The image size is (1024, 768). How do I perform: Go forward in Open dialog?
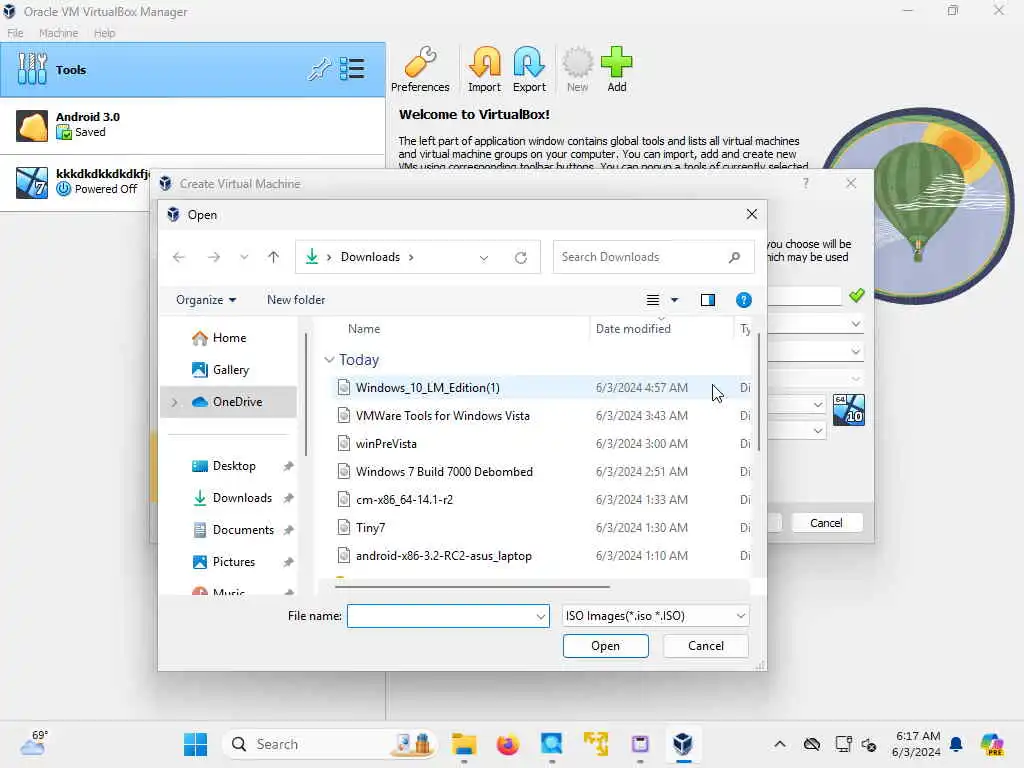[214, 257]
